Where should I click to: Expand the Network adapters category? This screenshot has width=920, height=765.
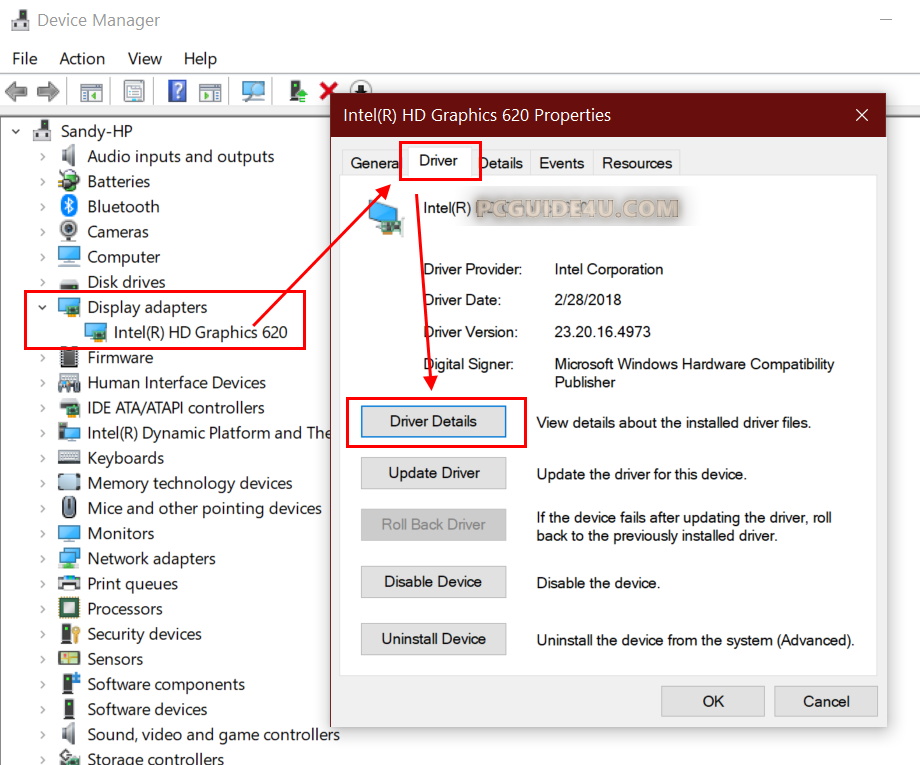click(x=42, y=559)
